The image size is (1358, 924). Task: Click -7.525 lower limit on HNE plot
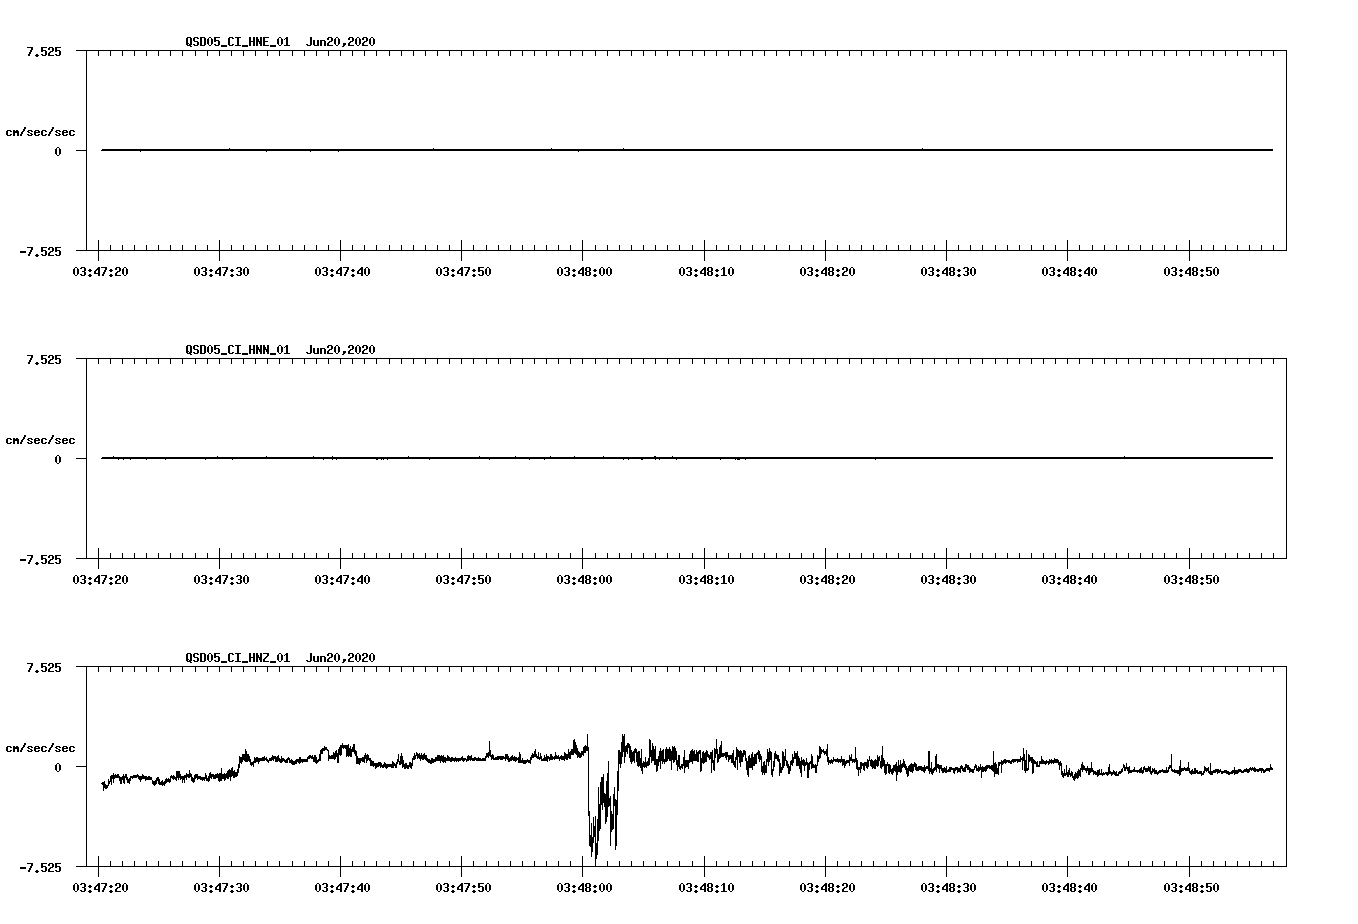click(39, 251)
